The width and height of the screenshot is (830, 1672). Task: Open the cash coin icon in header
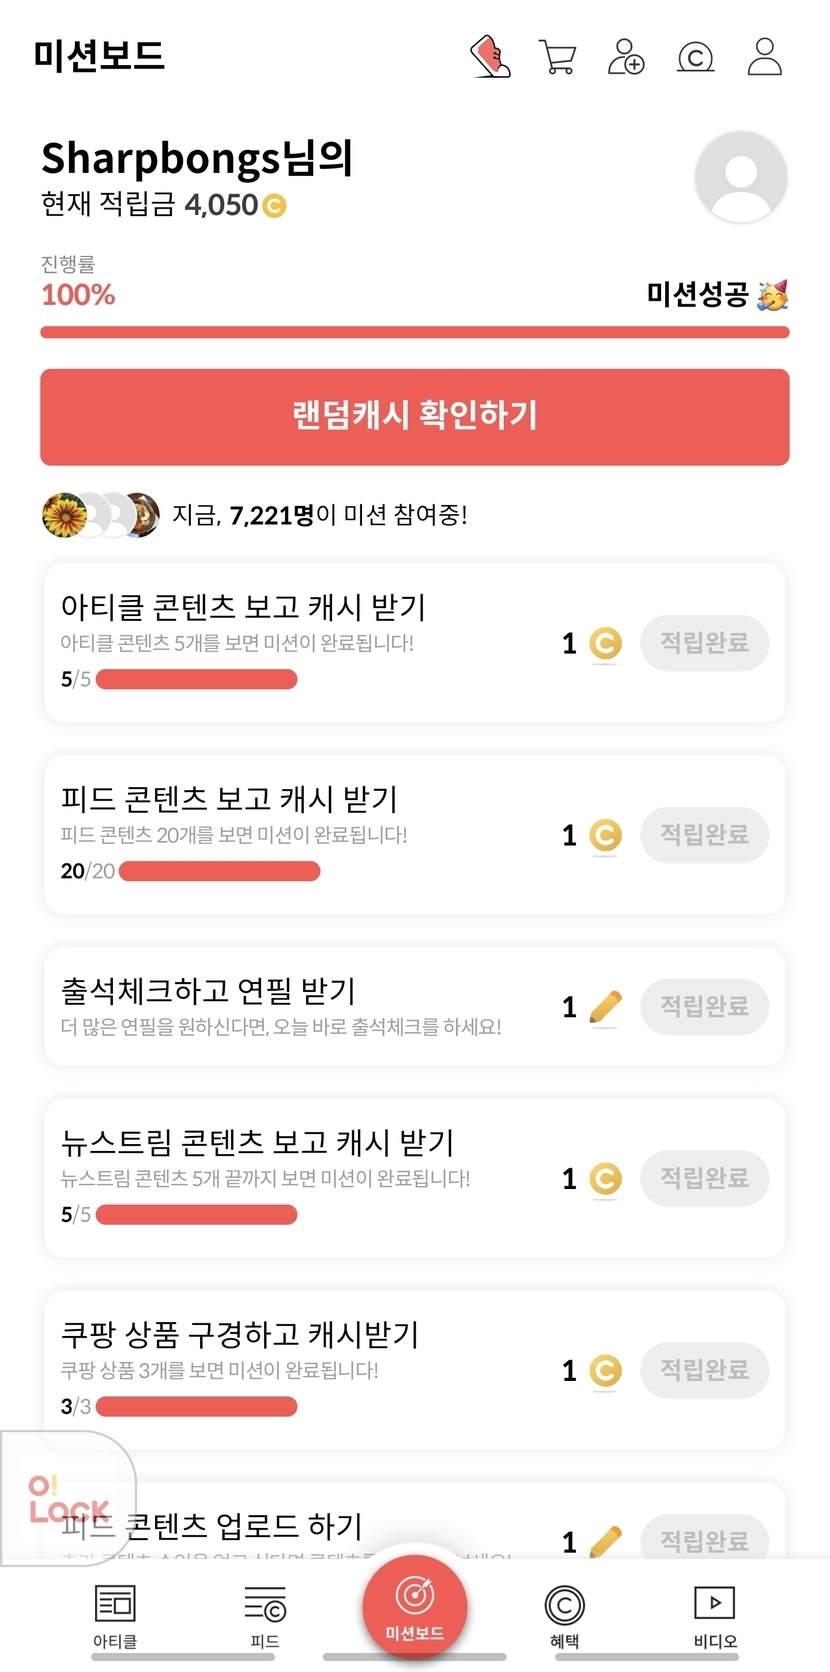696,57
